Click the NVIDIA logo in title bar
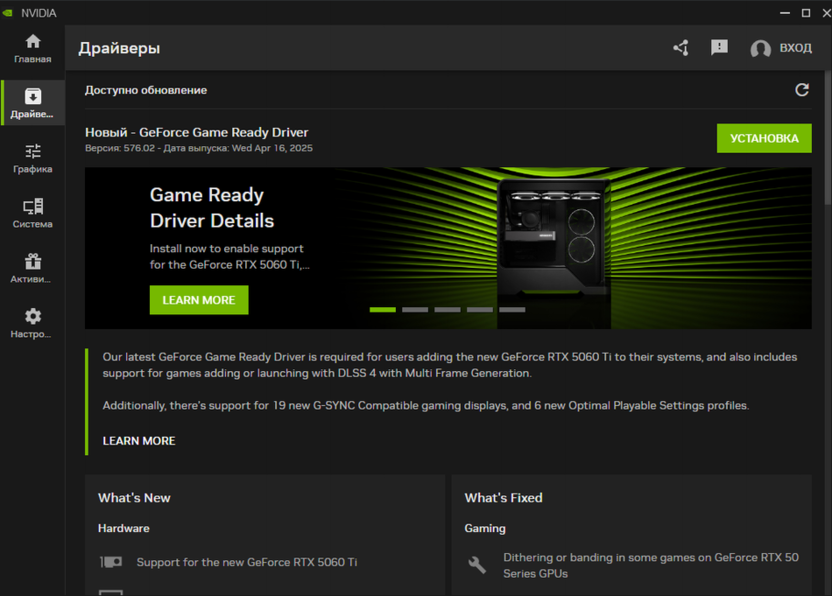The height and width of the screenshot is (596, 832). pyautogui.click(x=7, y=13)
